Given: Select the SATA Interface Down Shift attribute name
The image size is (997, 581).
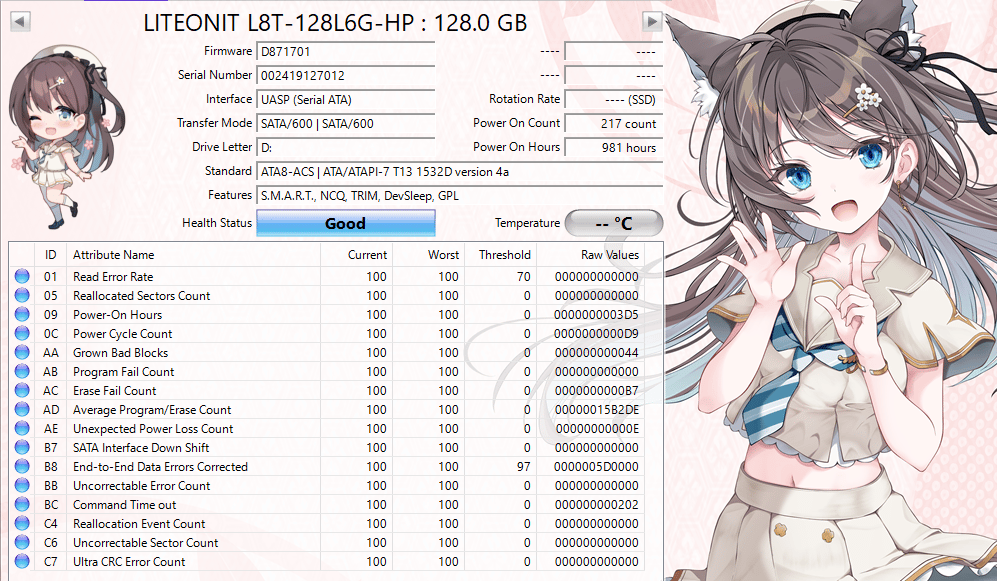Looking at the screenshot, I should [141, 448].
